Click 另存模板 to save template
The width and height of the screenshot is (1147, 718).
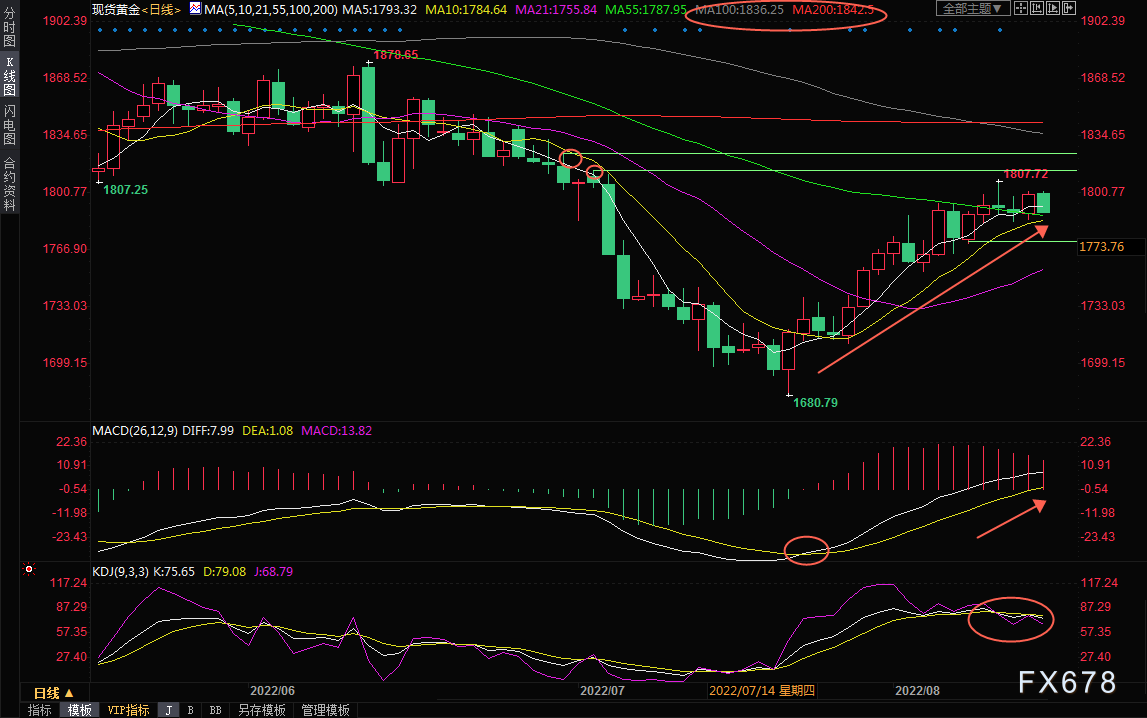coord(261,710)
